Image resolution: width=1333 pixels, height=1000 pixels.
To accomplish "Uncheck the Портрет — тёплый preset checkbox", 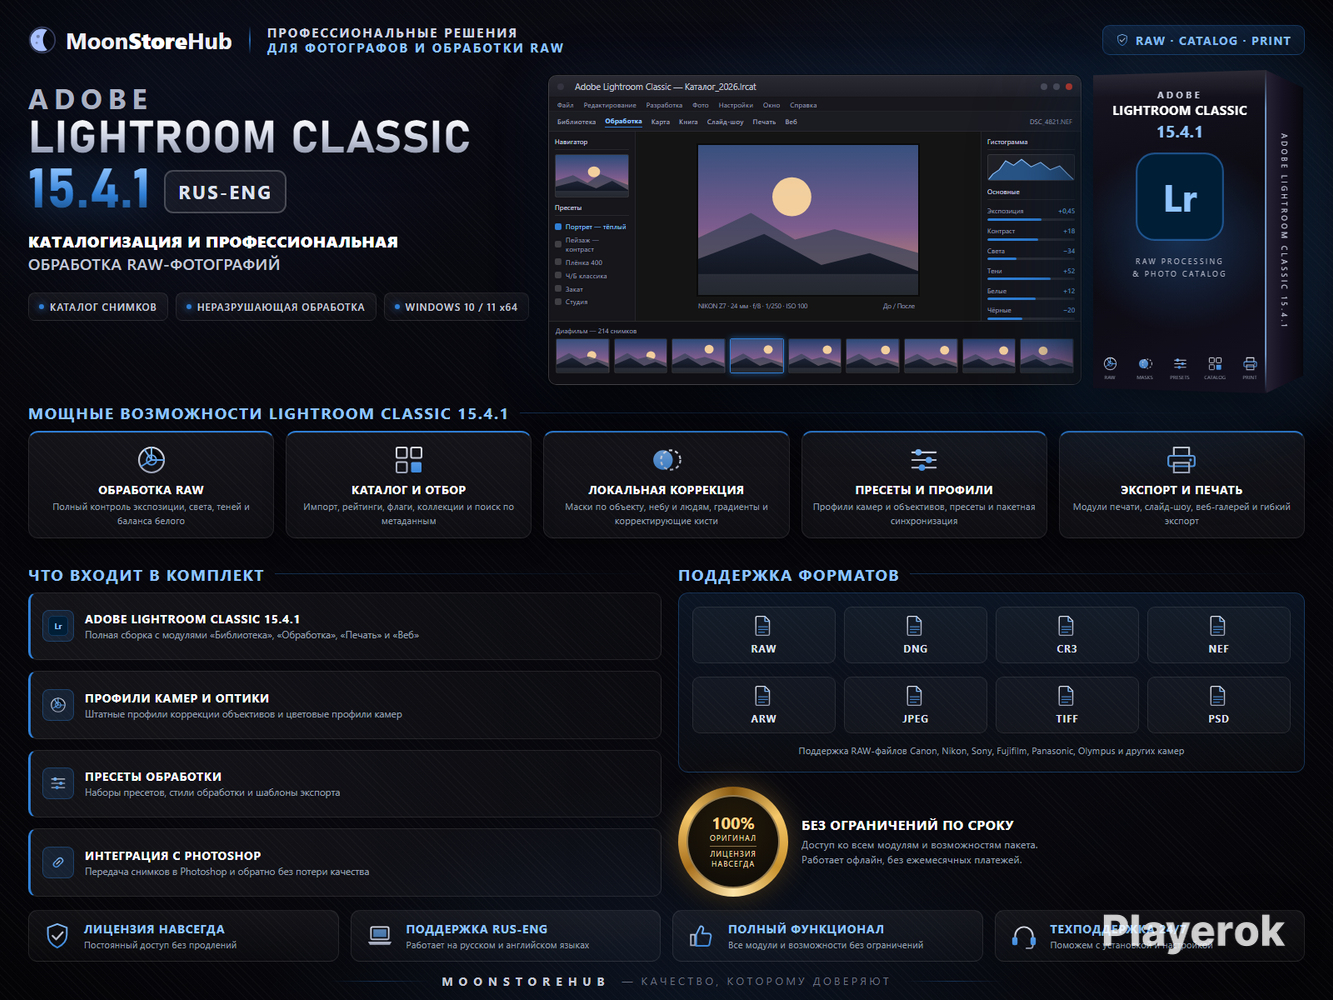I will click(558, 227).
